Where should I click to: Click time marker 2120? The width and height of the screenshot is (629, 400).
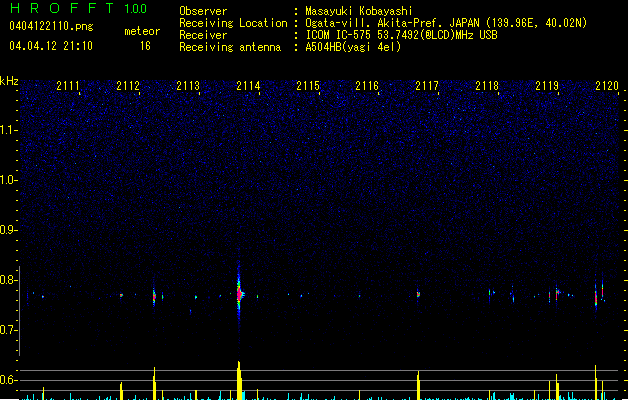(x=607, y=86)
